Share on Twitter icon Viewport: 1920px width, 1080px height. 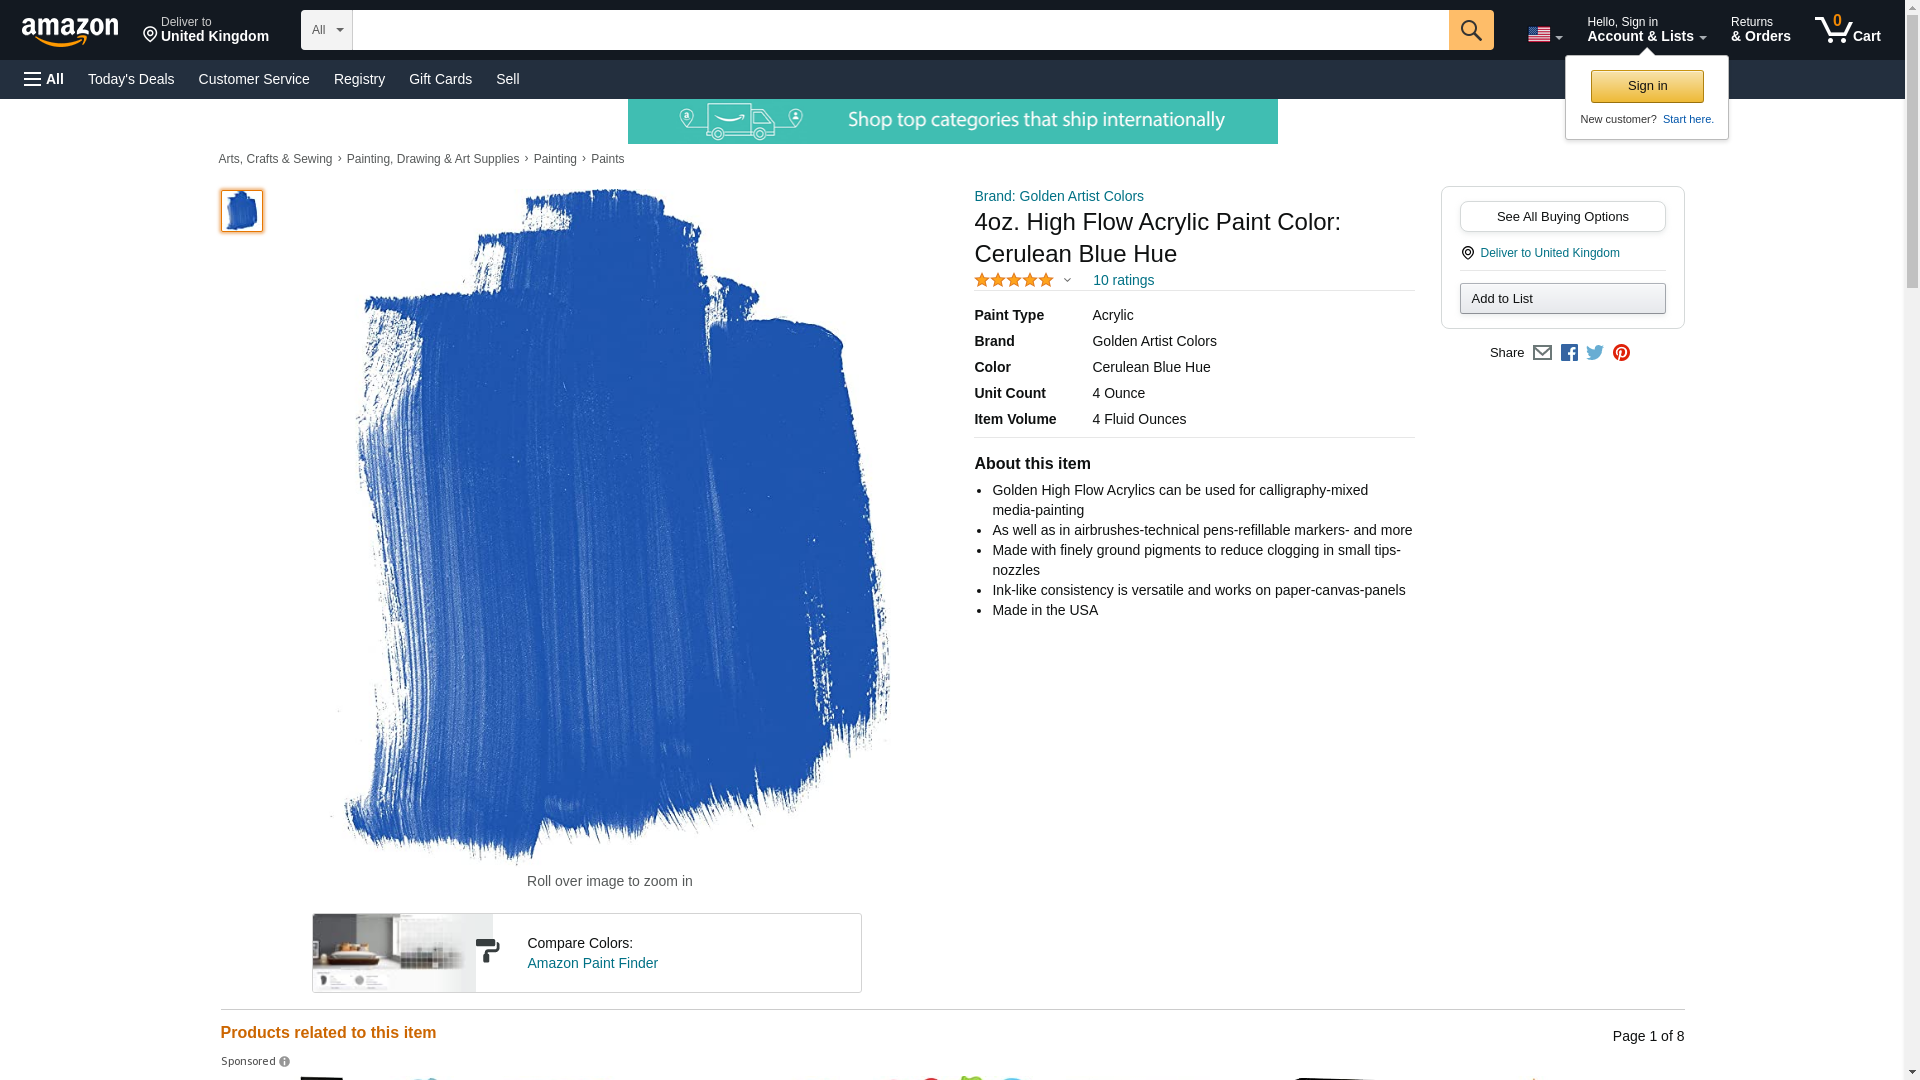tap(1595, 353)
